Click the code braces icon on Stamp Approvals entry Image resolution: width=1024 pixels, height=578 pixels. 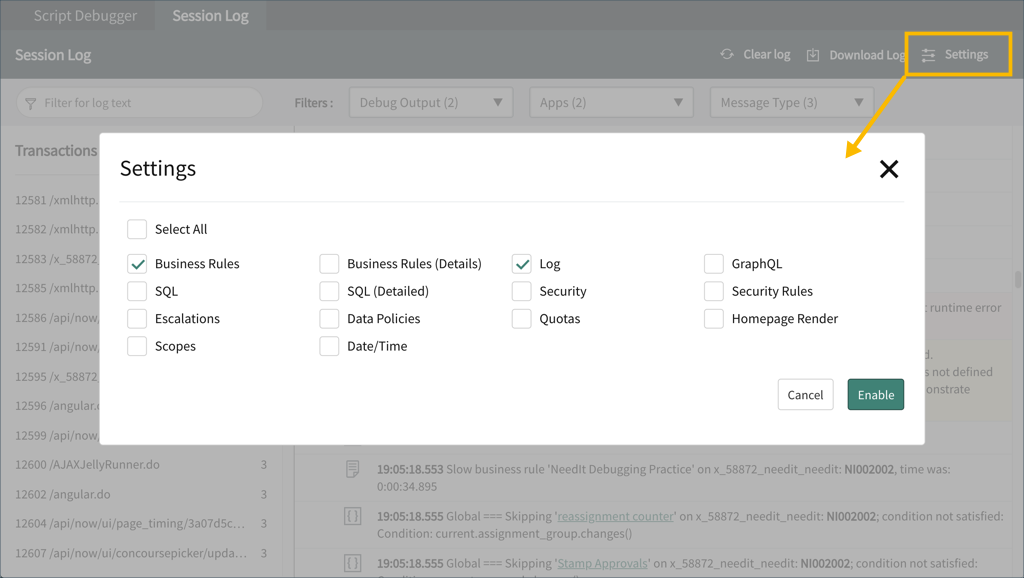pyautogui.click(x=351, y=563)
